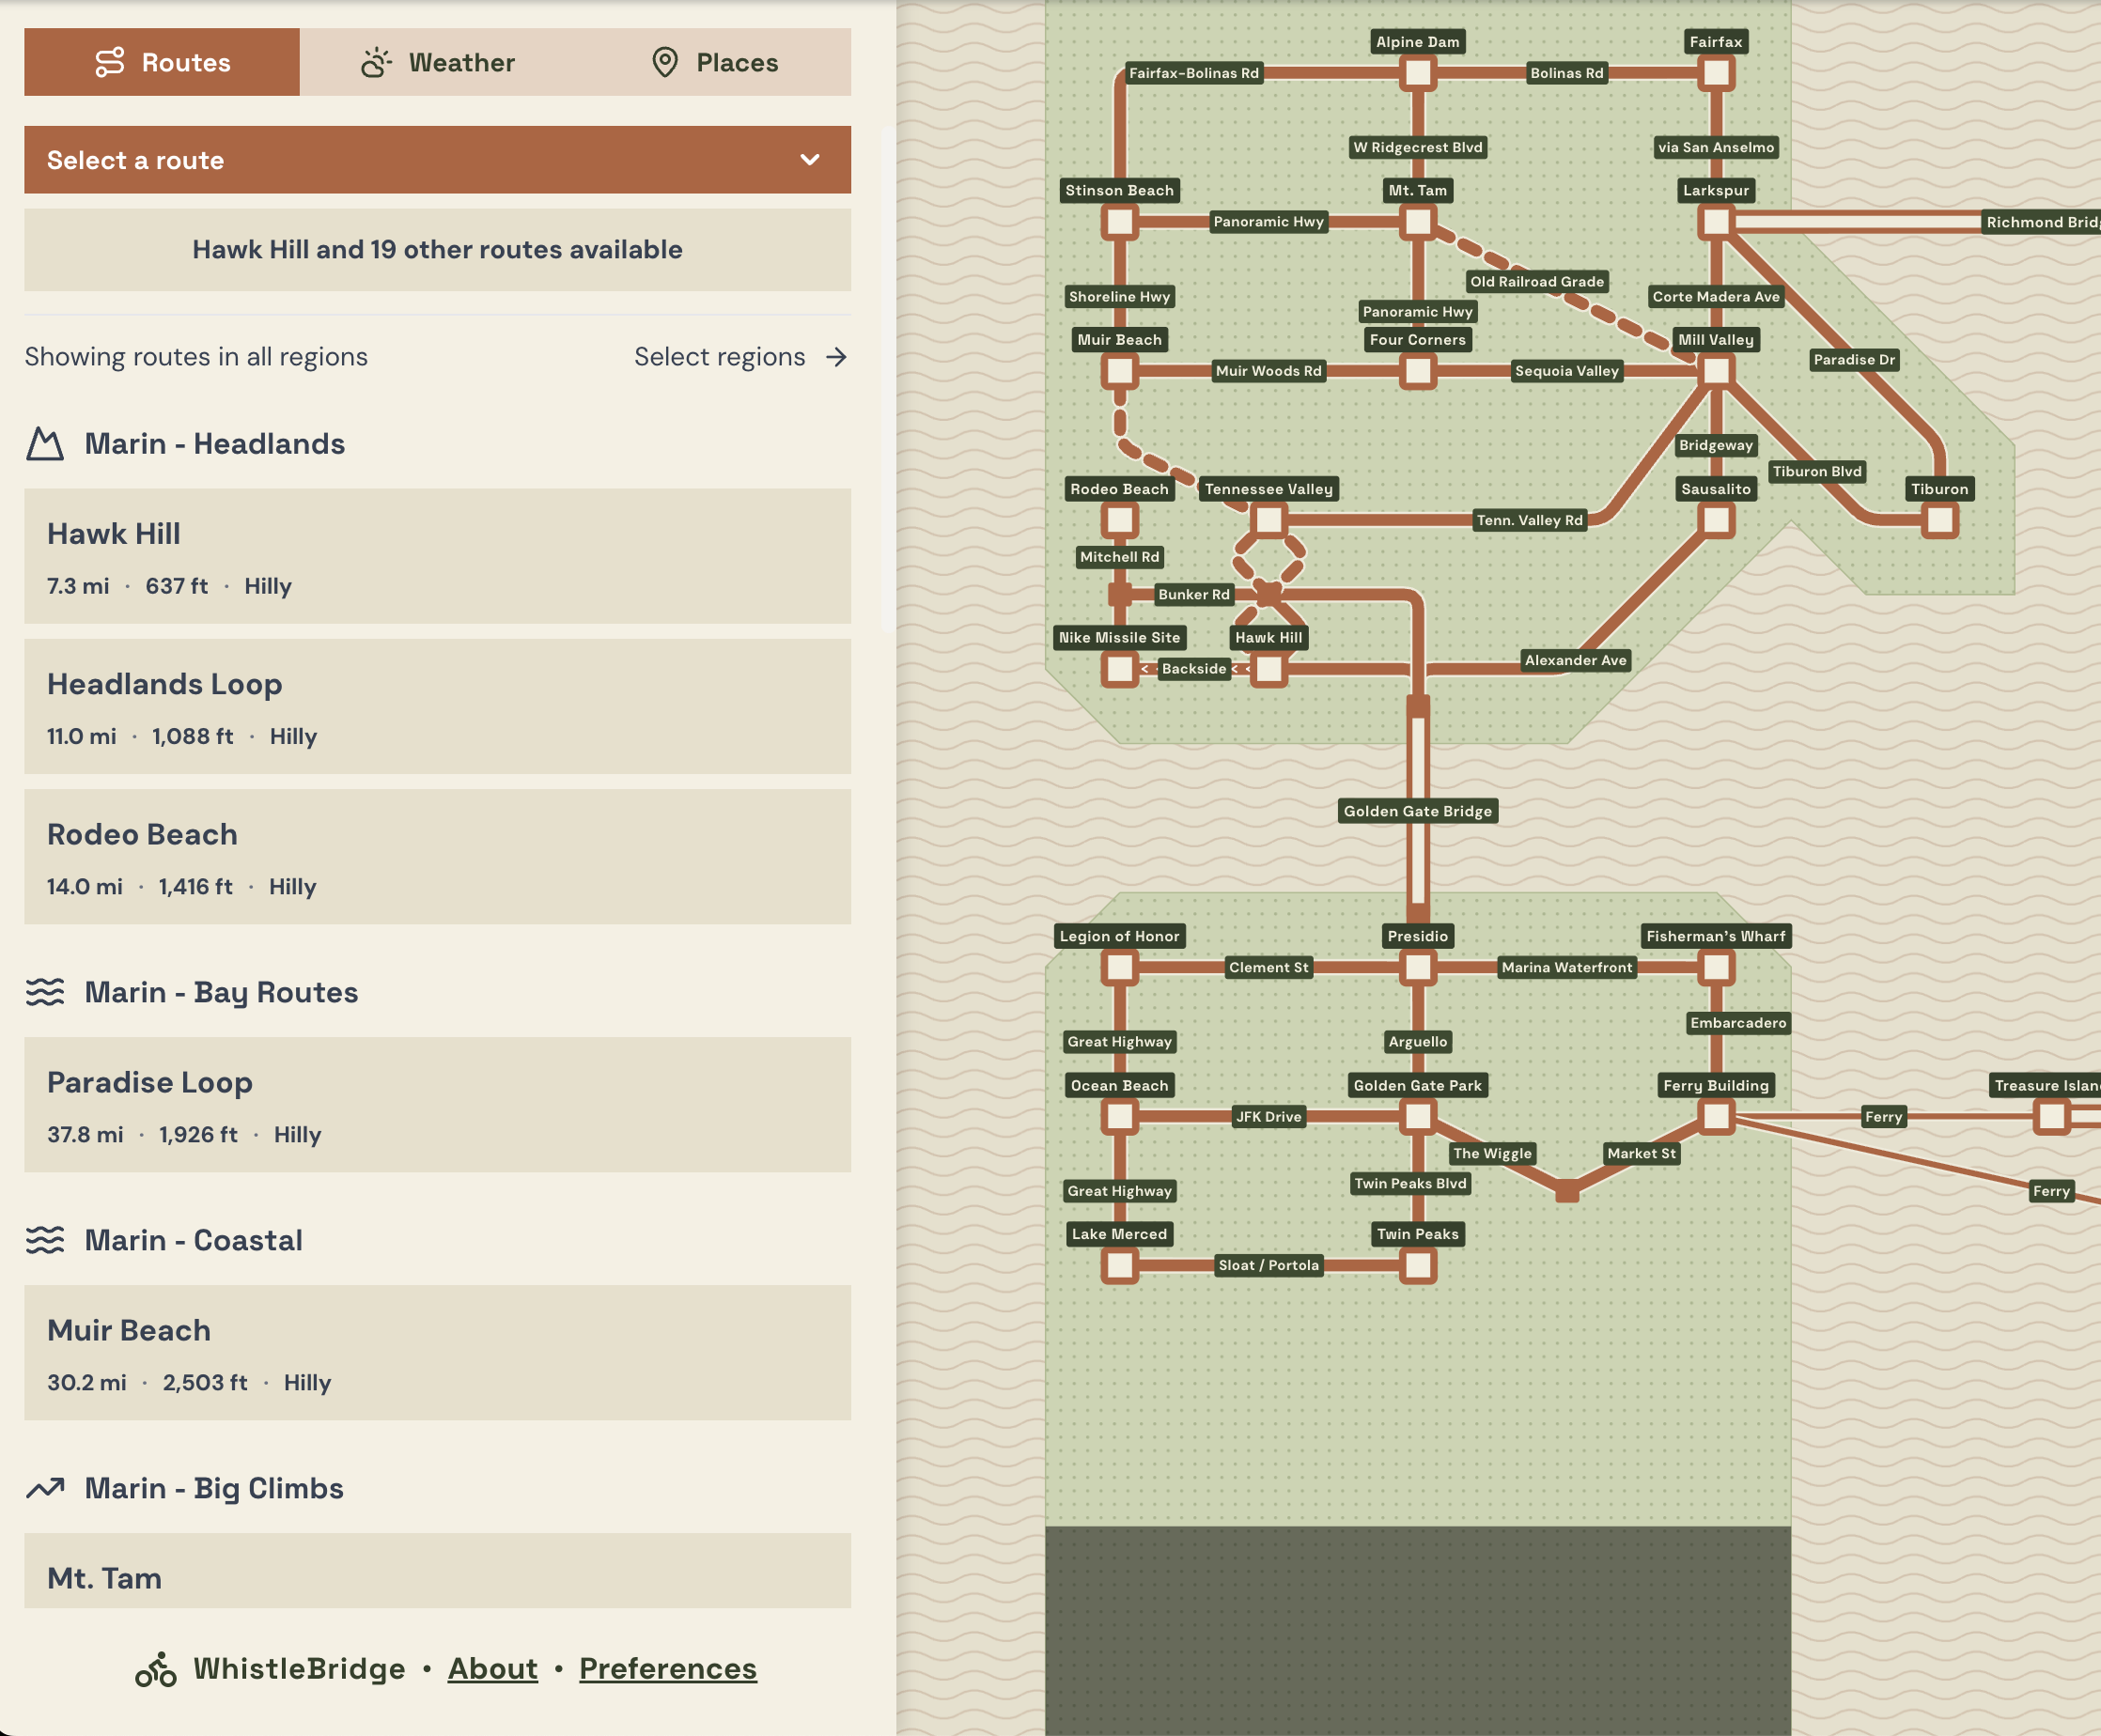2101x1736 pixels.
Task: Select the Larkspur station node
Action: [1717, 222]
